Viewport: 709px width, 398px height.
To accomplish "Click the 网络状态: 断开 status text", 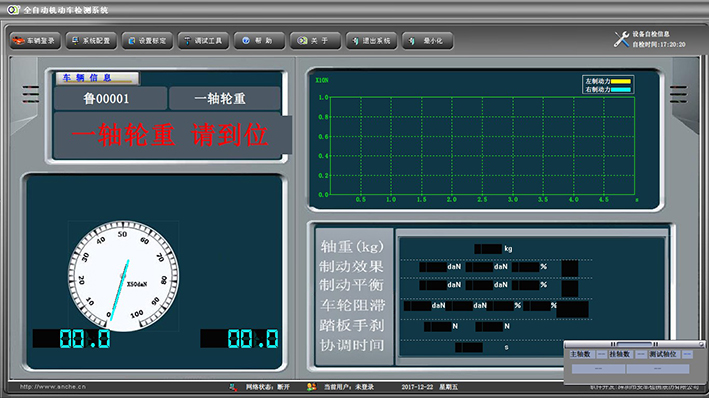I will point(268,387).
